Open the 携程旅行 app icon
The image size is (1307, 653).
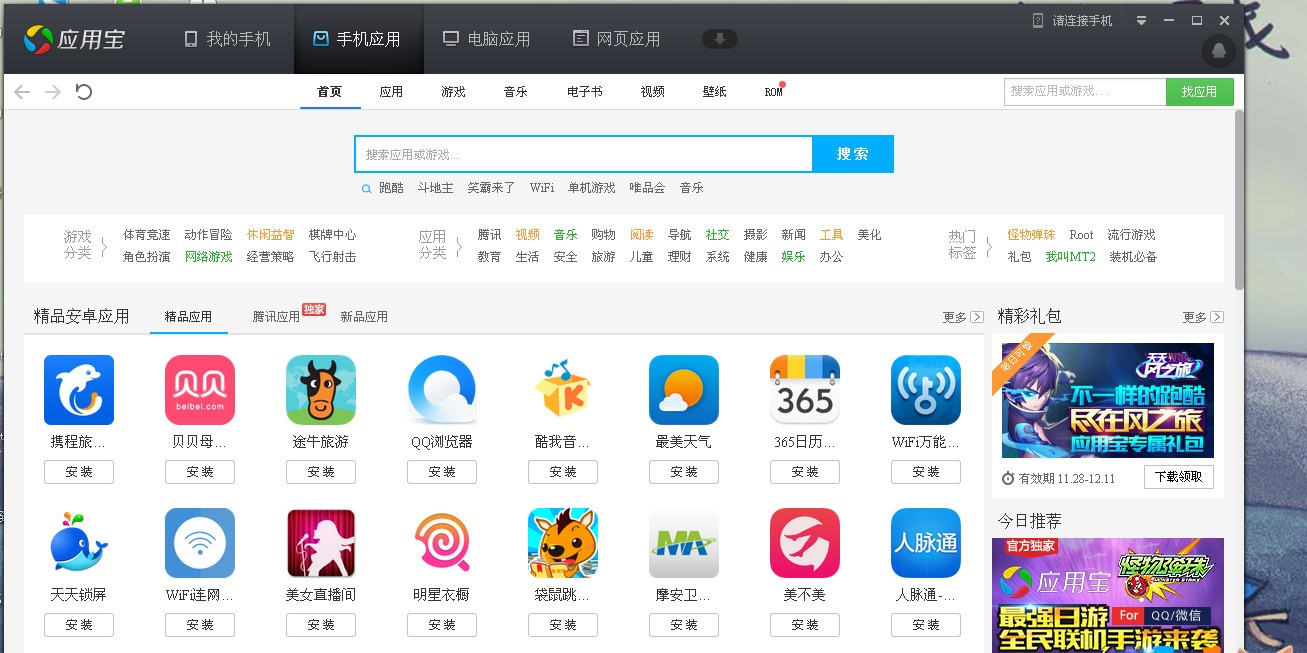click(x=79, y=390)
